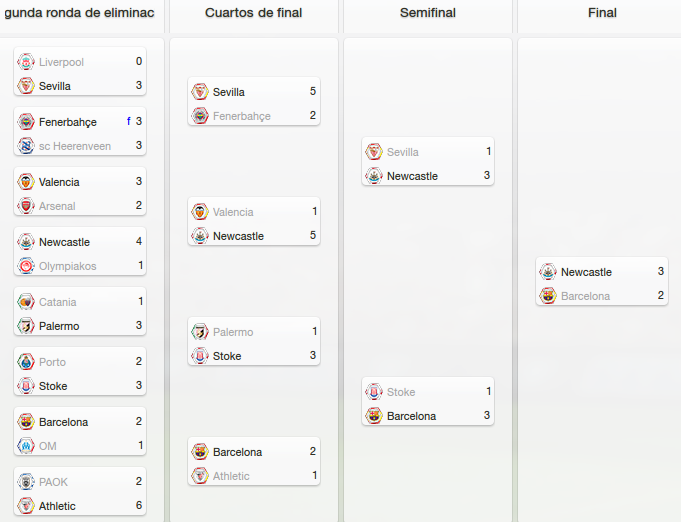Click PAOK club badge

26,482
